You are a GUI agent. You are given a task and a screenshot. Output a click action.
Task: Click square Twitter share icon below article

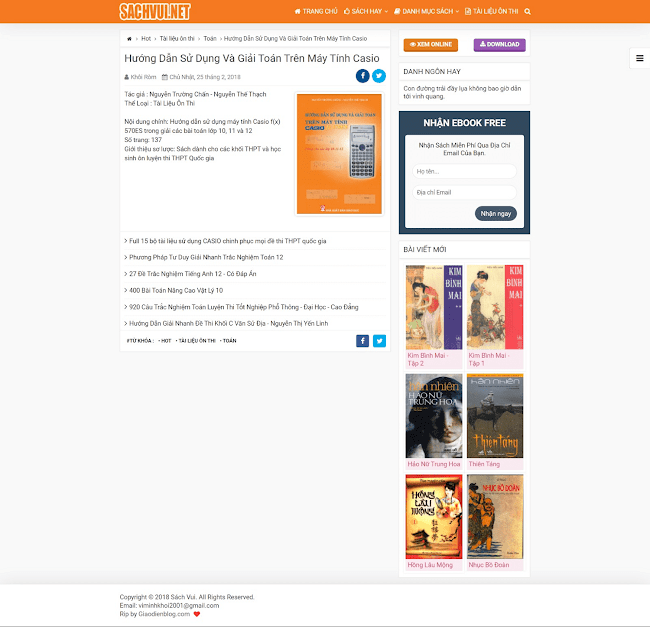tap(379, 341)
